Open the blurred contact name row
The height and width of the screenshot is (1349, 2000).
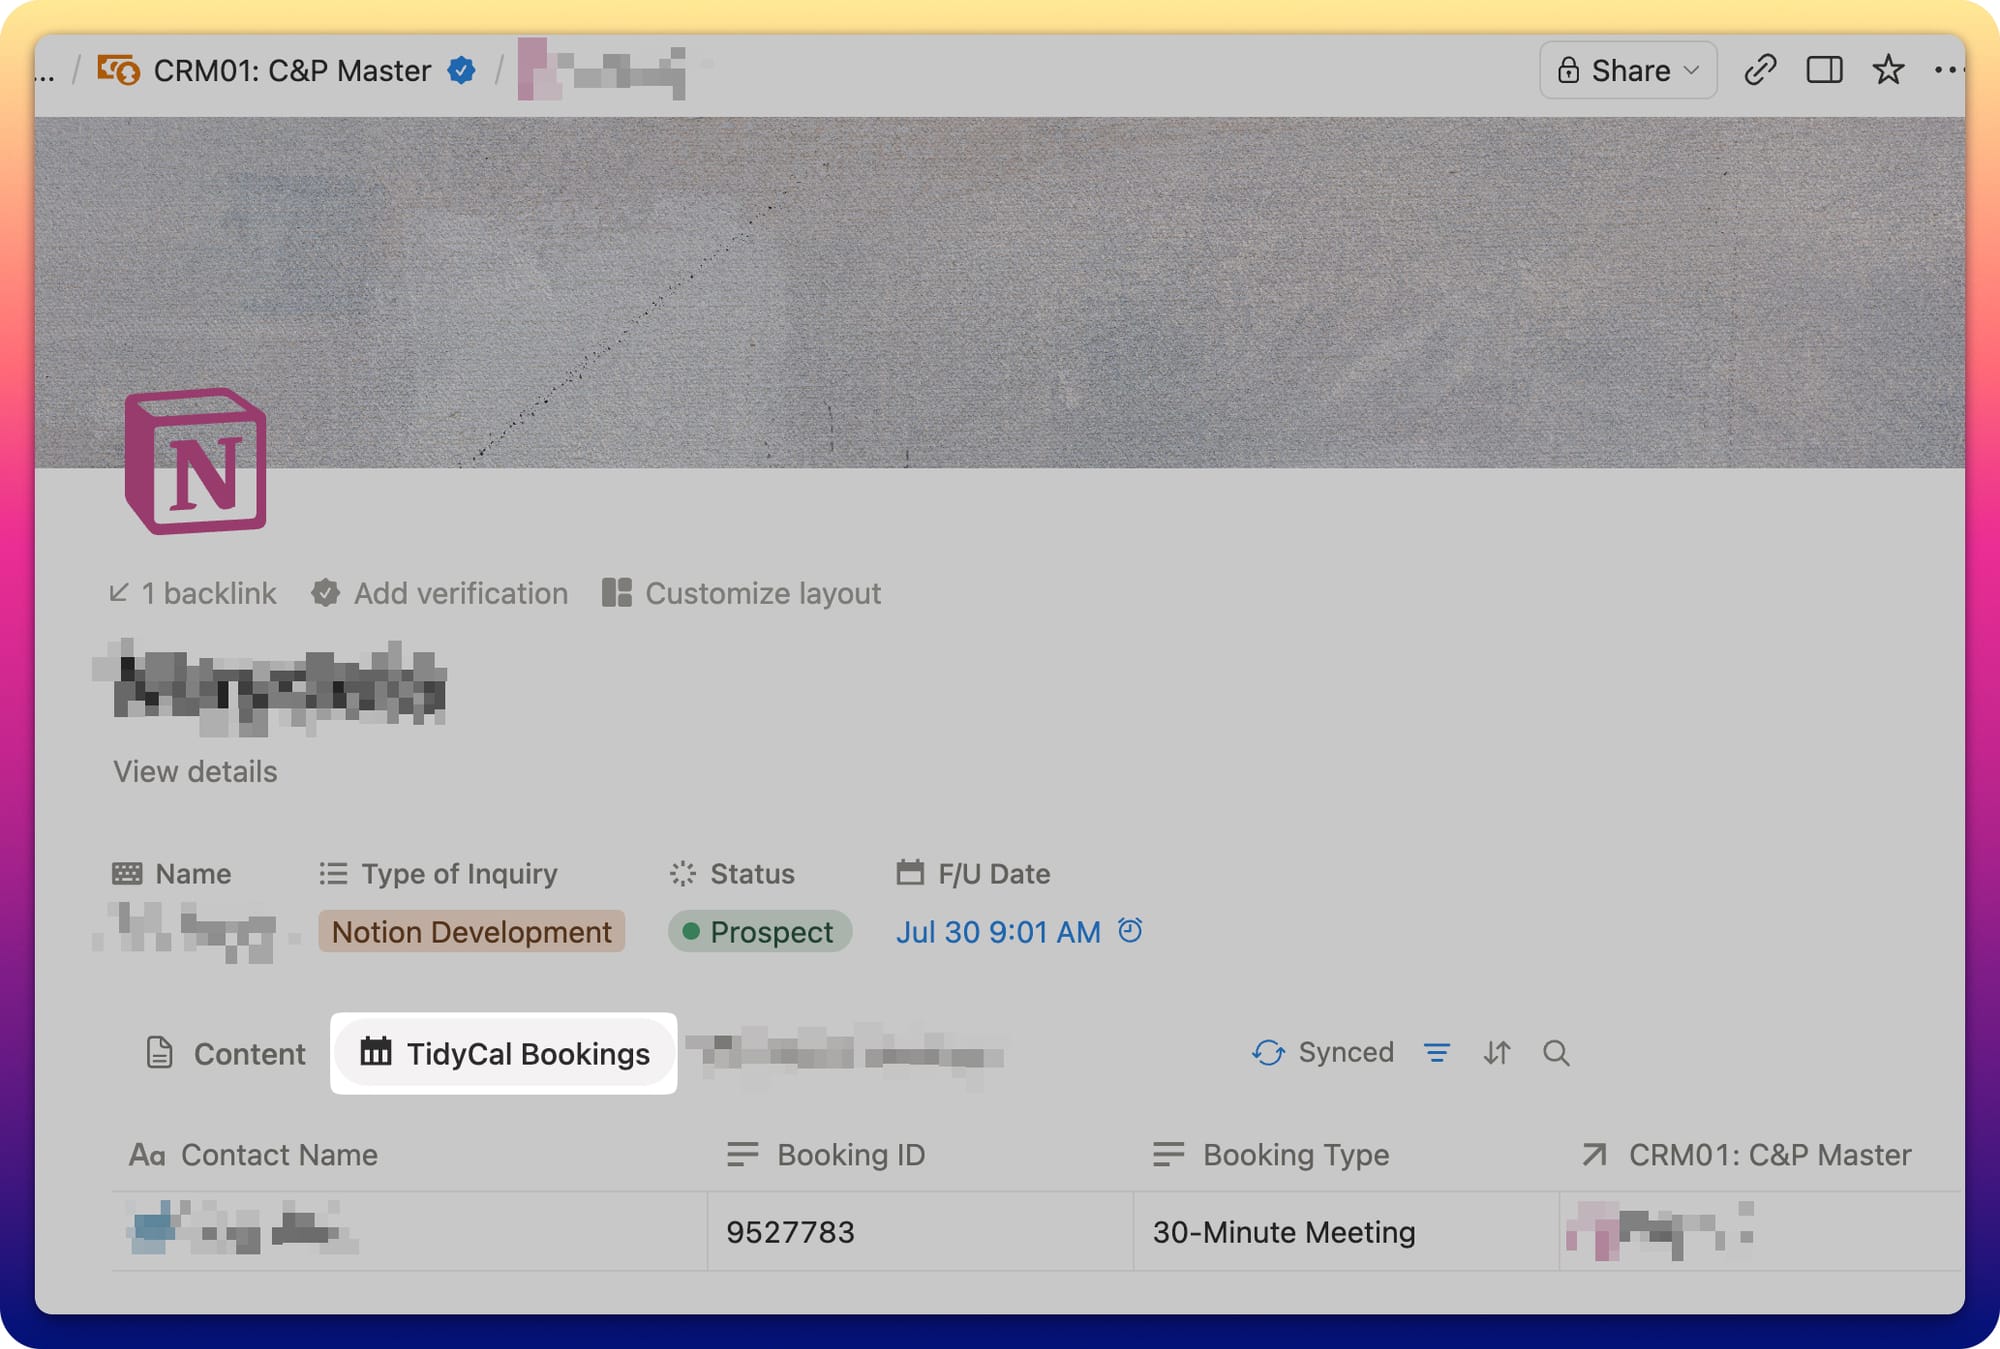point(243,1228)
